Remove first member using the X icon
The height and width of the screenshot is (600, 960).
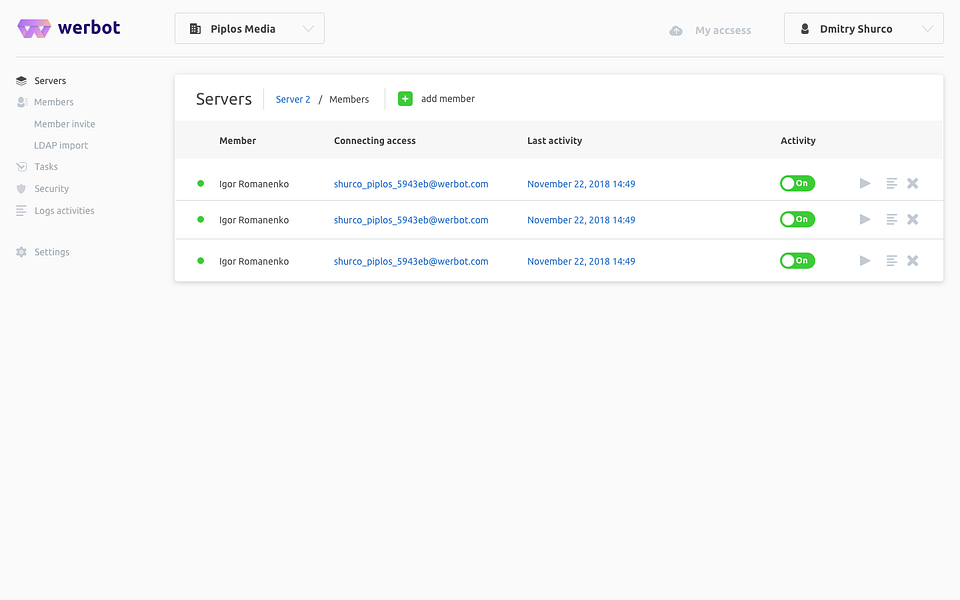tap(912, 183)
